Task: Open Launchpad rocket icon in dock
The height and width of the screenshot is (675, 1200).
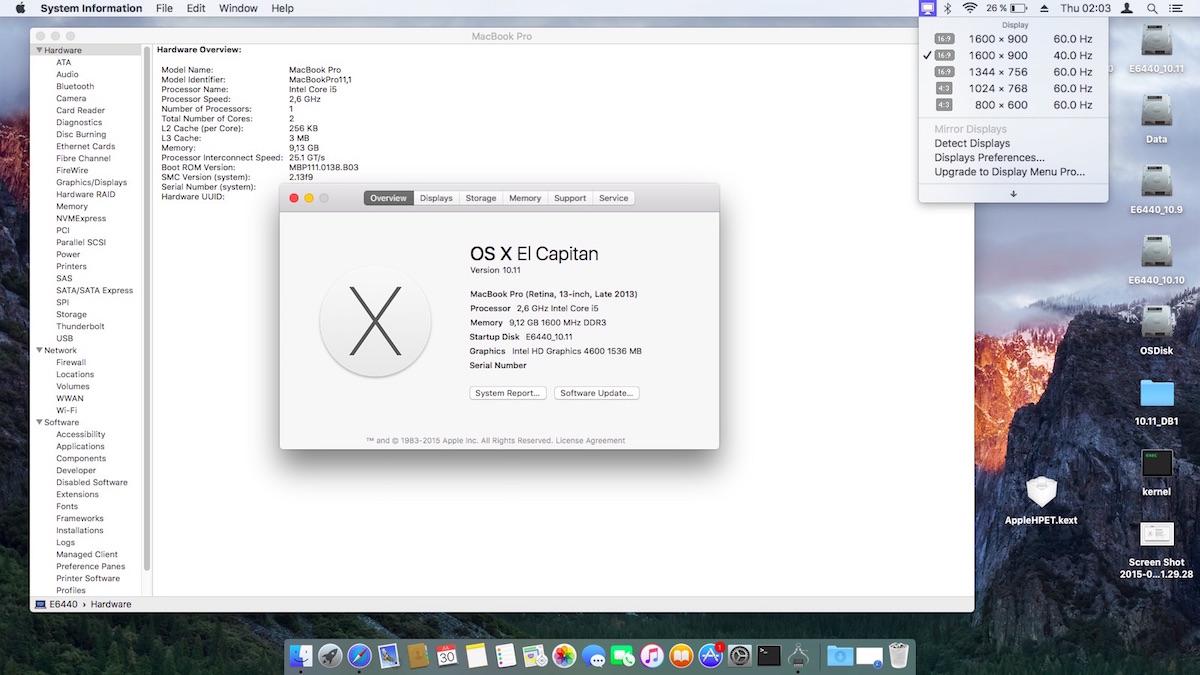Action: pos(330,656)
